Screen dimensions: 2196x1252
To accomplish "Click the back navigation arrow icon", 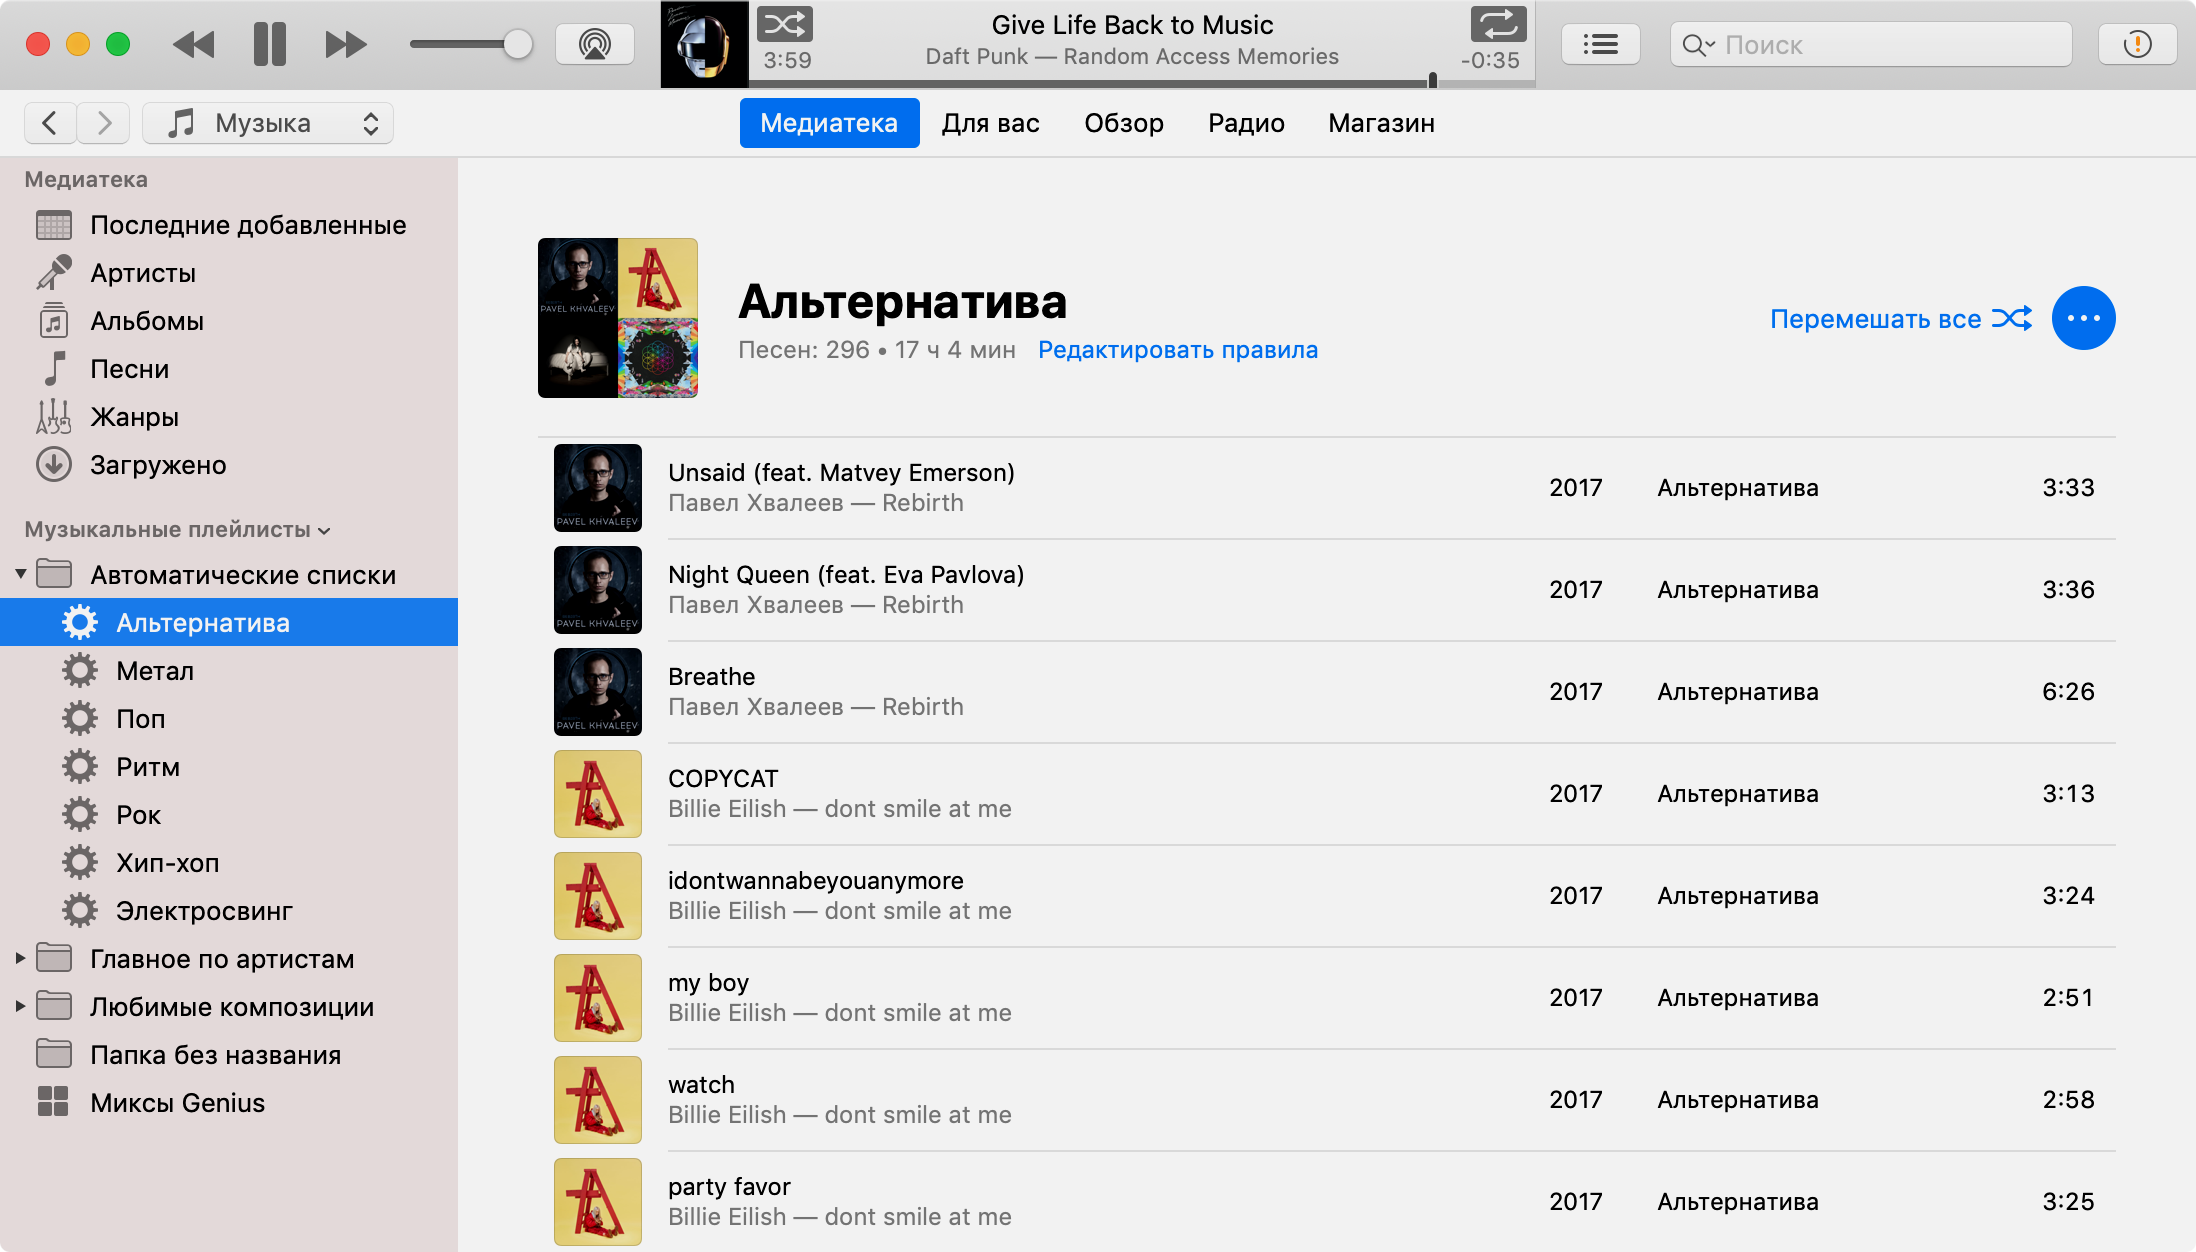I will [51, 122].
